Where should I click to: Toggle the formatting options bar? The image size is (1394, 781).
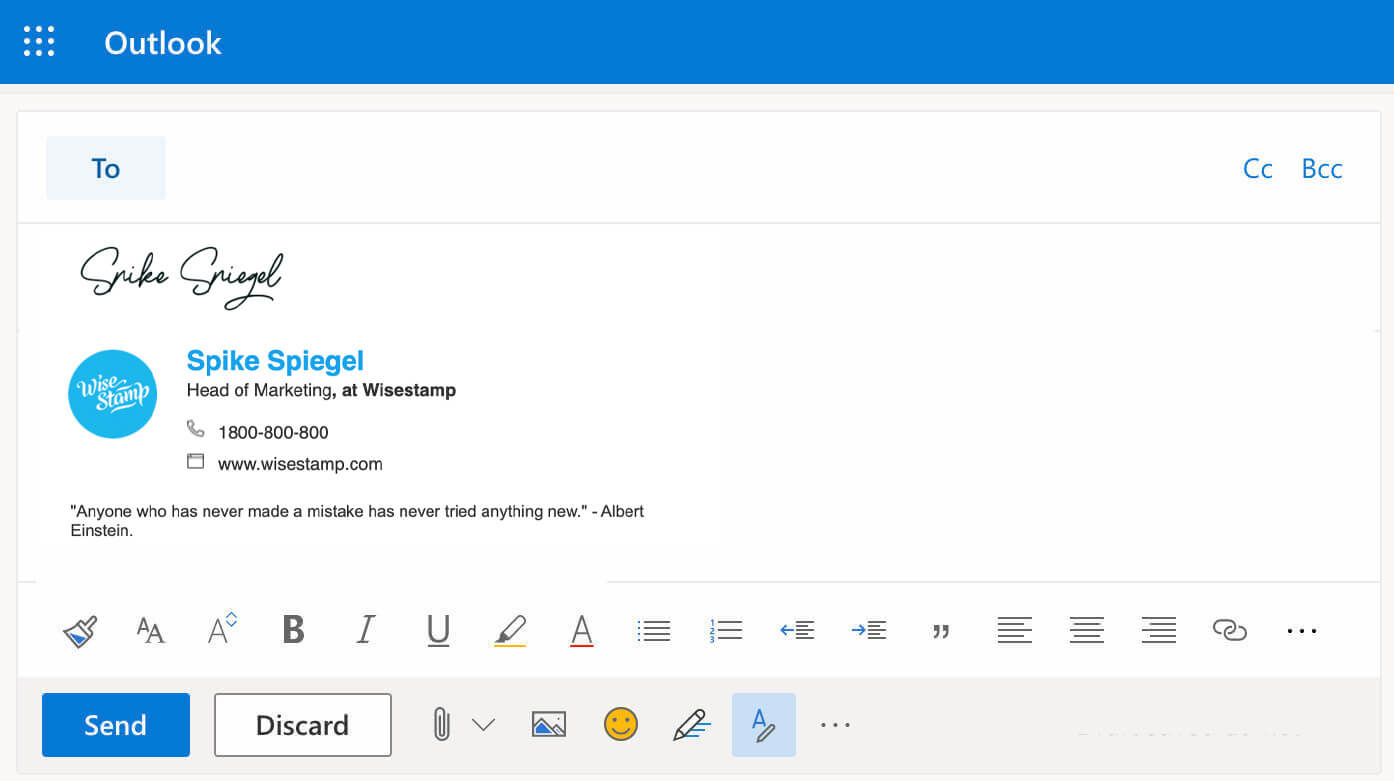[764, 725]
